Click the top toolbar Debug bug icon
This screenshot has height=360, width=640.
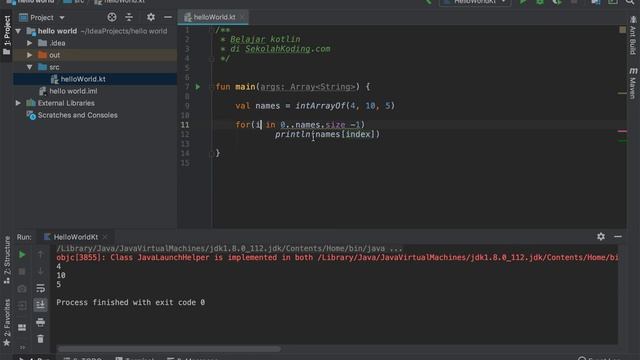[540, 2]
